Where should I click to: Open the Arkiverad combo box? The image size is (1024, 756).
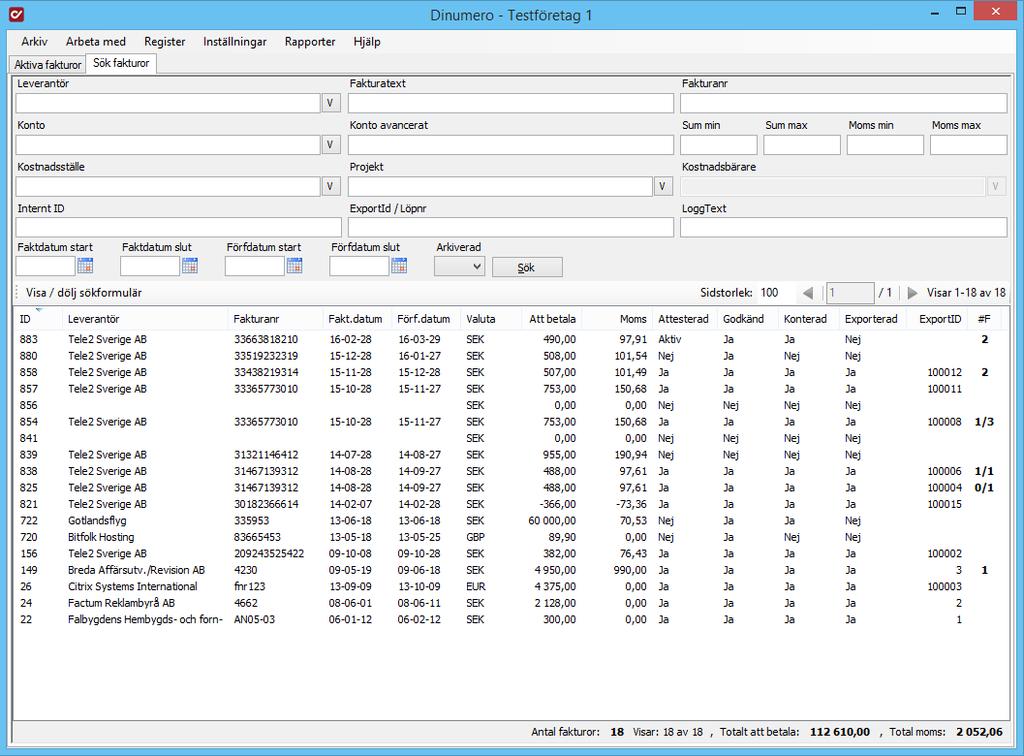(459, 266)
